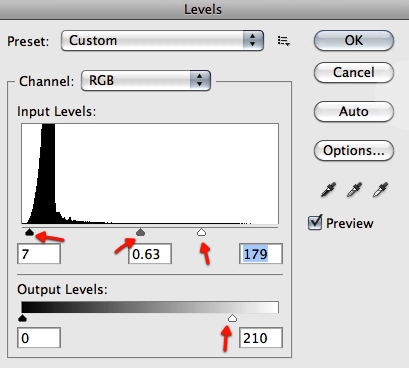409x368 pixels.
Task: Open the Channel dropdown showing RGB
Action: (x=146, y=80)
